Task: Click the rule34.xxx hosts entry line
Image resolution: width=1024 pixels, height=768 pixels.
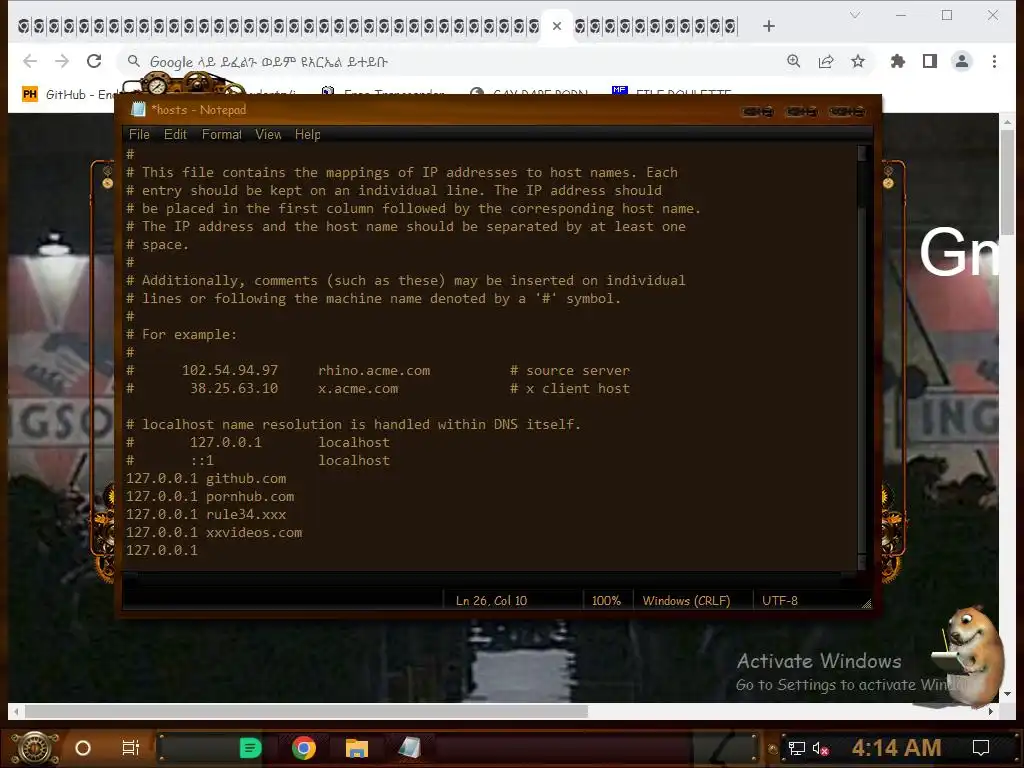Action: point(206,515)
